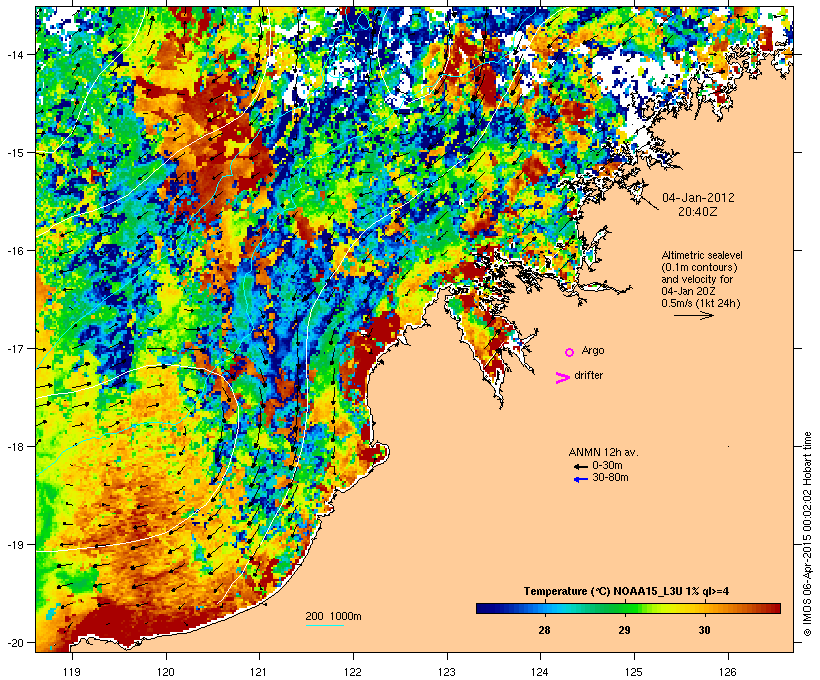Click the longitude axis label 122
The width and height of the screenshot is (820, 680).
pos(353,672)
